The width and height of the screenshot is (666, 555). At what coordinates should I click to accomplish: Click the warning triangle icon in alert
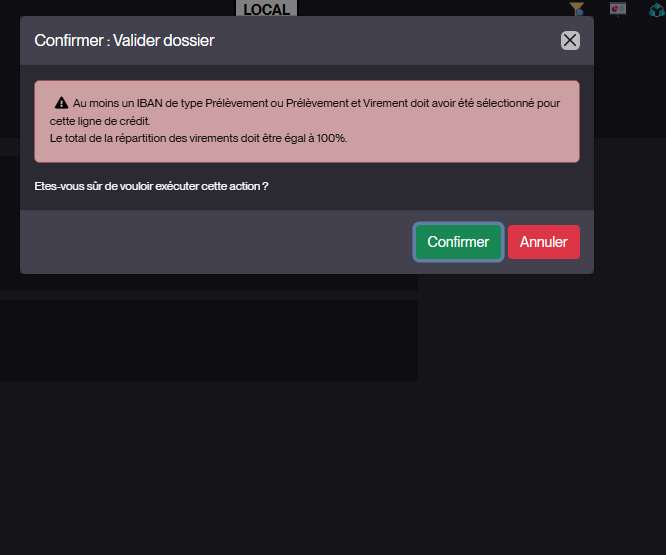click(x=62, y=103)
